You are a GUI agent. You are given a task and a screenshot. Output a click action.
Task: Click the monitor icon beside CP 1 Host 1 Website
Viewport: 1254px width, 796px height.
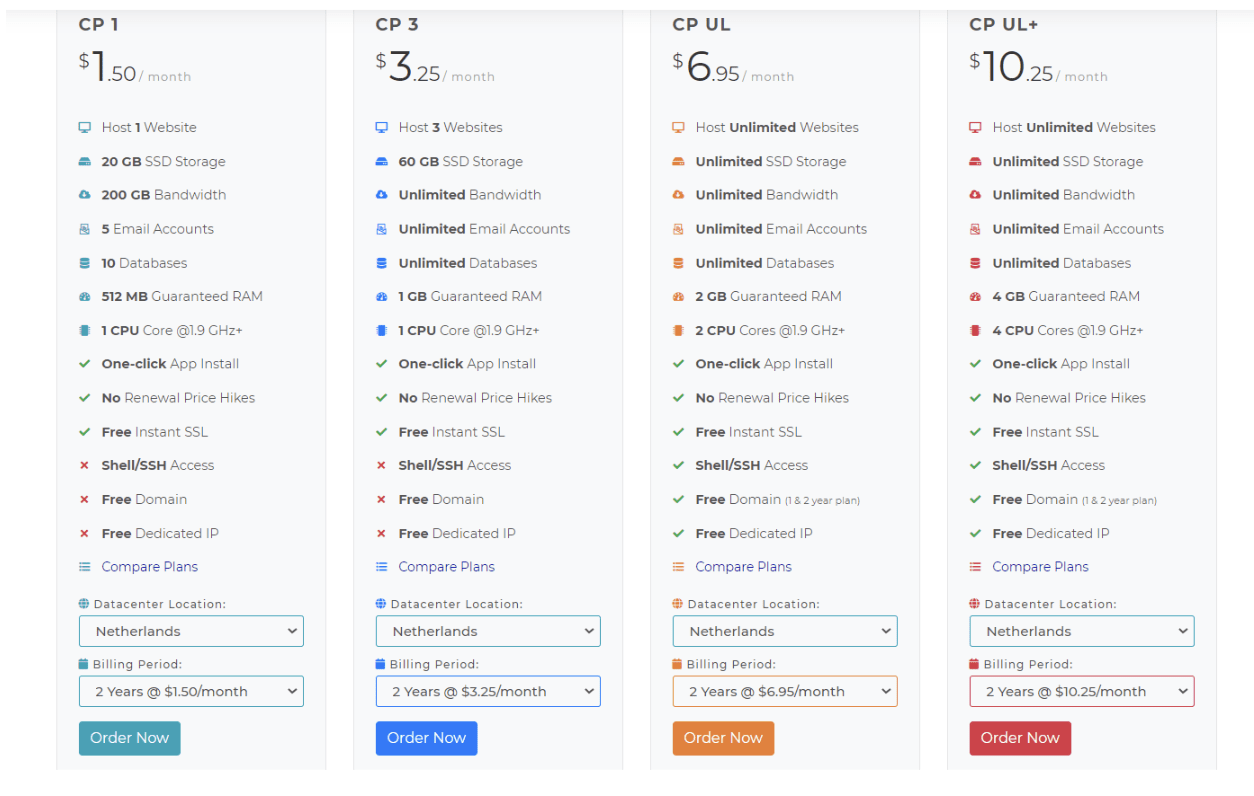click(85, 128)
